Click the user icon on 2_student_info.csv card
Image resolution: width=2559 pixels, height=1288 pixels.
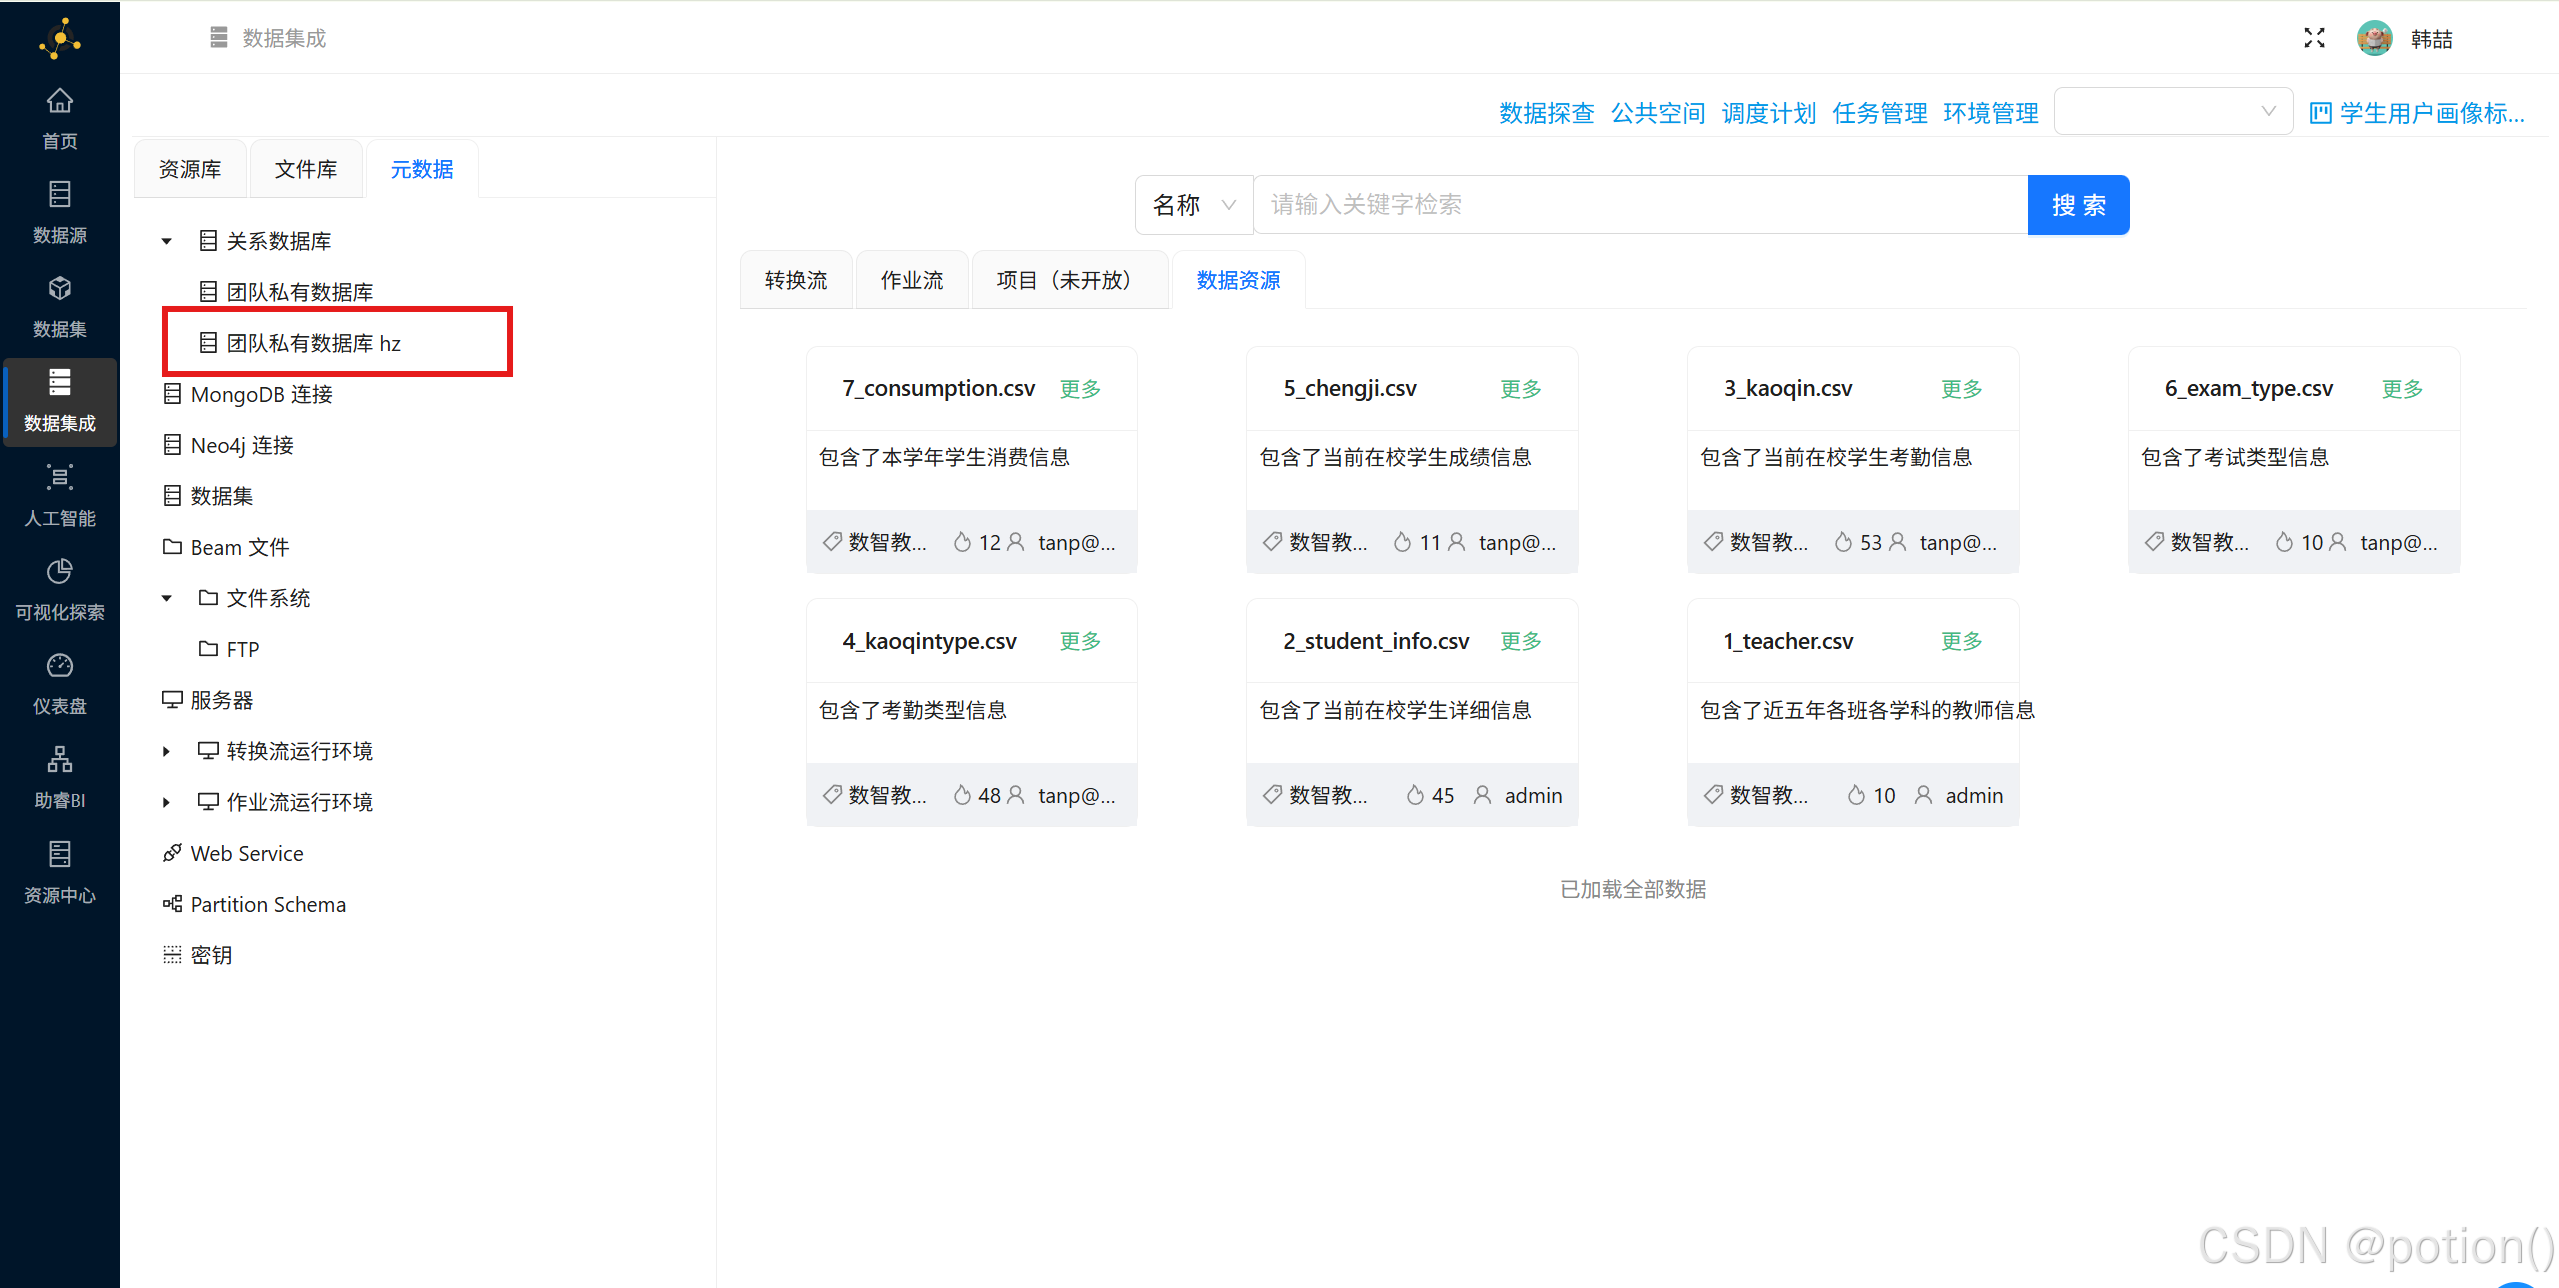pos(1483,795)
